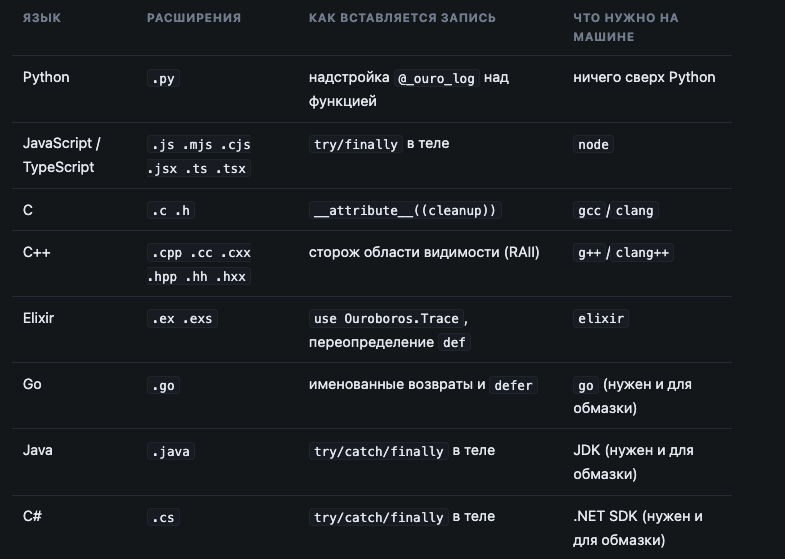Click the clang code tag in C row
Image resolution: width=785 pixels, height=559 pixels.
coord(634,210)
